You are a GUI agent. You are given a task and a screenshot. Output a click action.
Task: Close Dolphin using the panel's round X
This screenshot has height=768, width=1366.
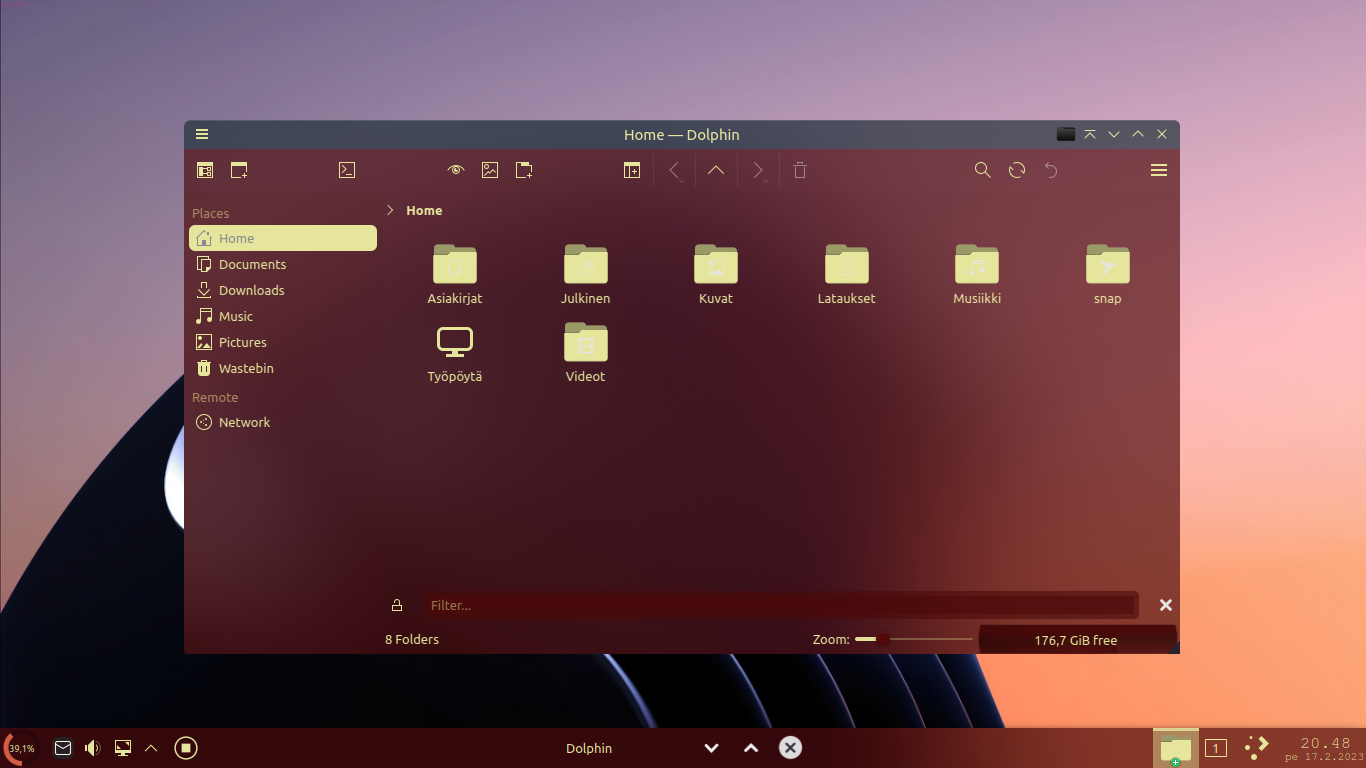pyautogui.click(x=790, y=748)
